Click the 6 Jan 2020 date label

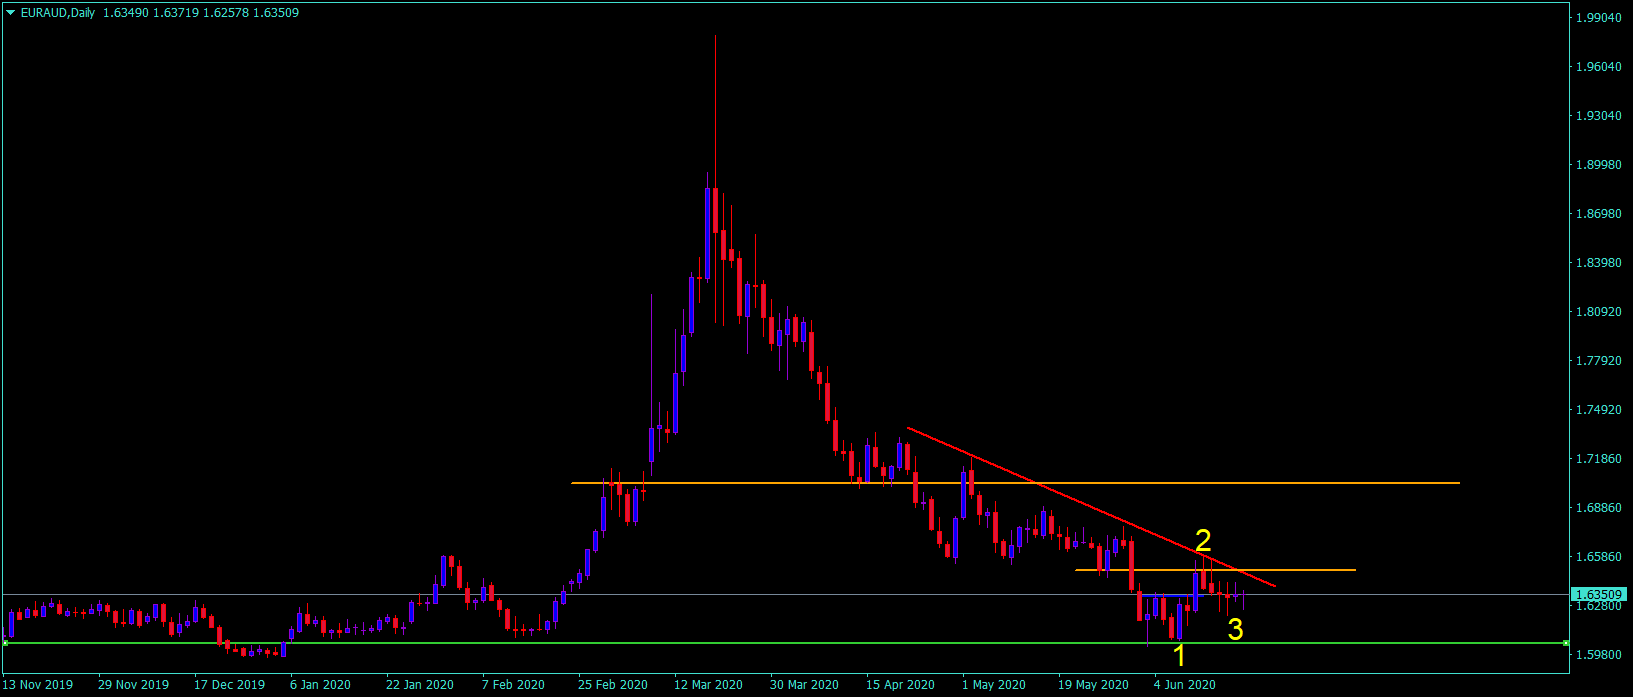click(321, 685)
